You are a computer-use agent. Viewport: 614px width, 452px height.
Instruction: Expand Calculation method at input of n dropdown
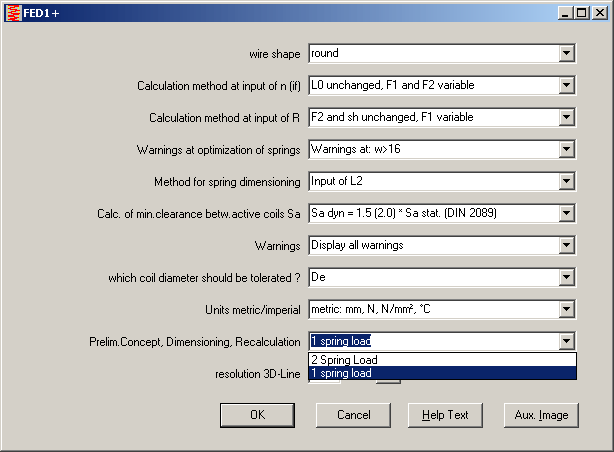(566, 86)
